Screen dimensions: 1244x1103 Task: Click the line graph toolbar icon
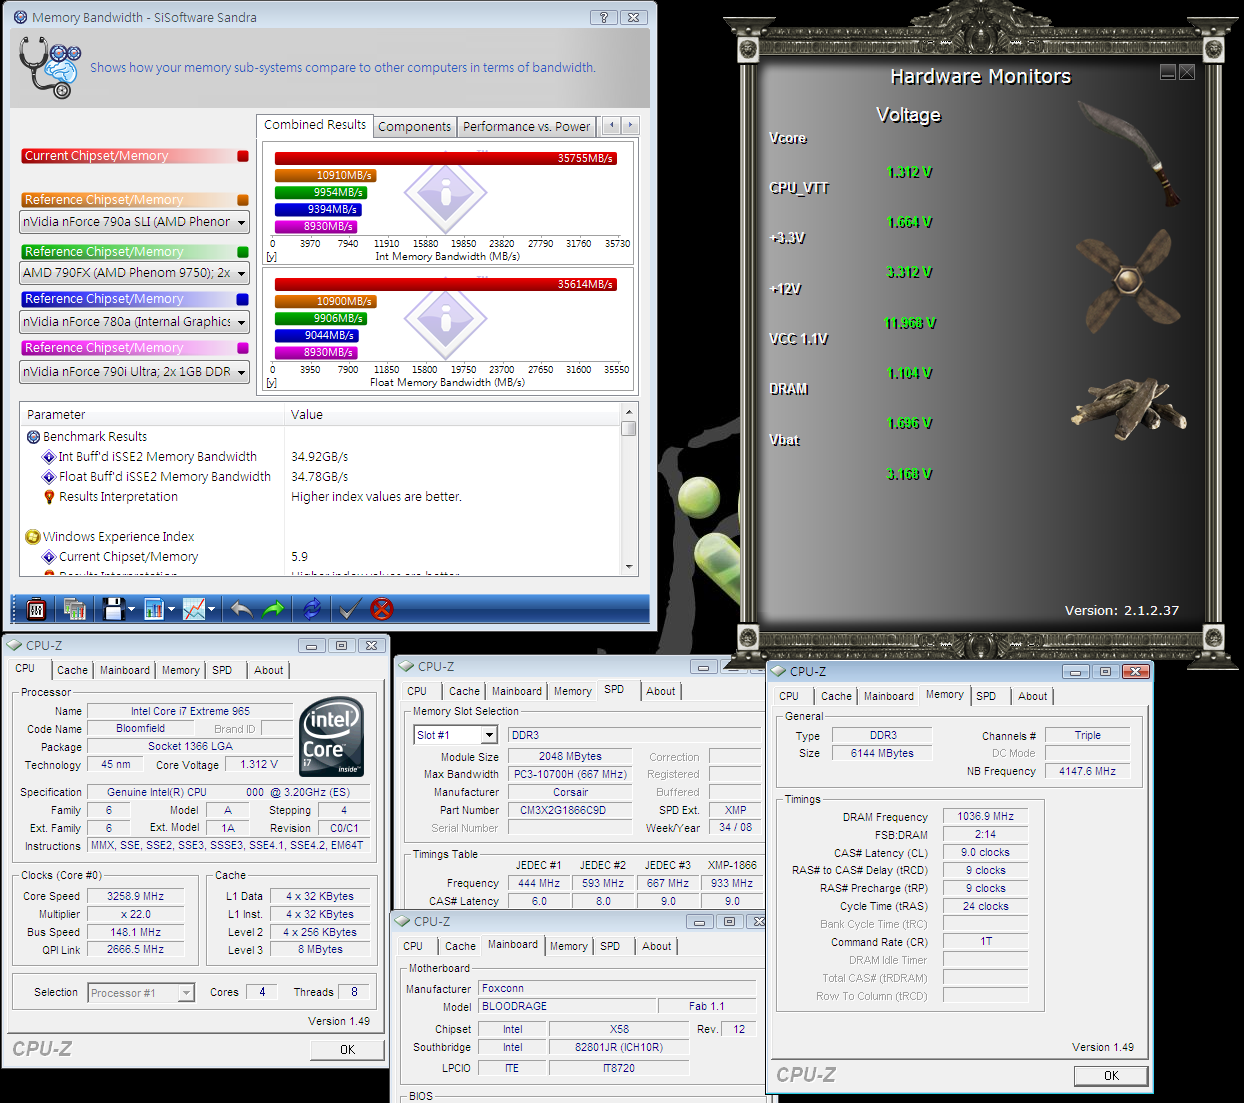pos(194,609)
